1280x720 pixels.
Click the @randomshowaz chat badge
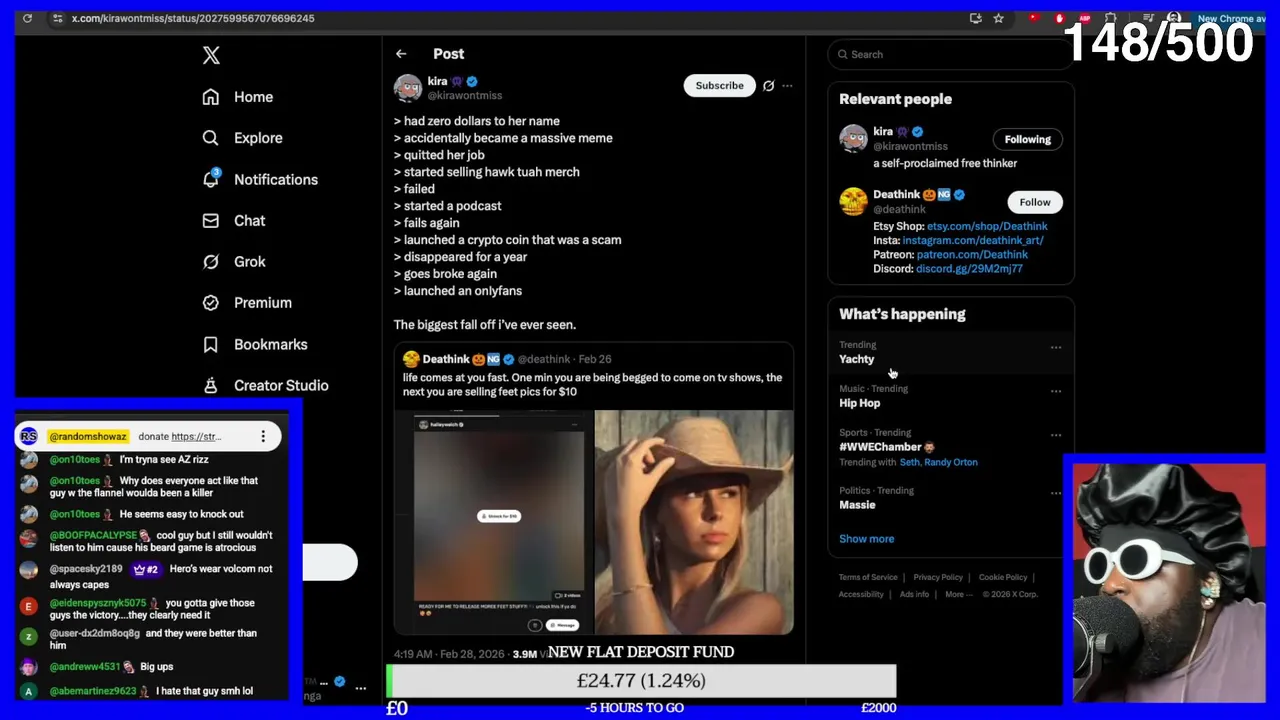point(88,437)
